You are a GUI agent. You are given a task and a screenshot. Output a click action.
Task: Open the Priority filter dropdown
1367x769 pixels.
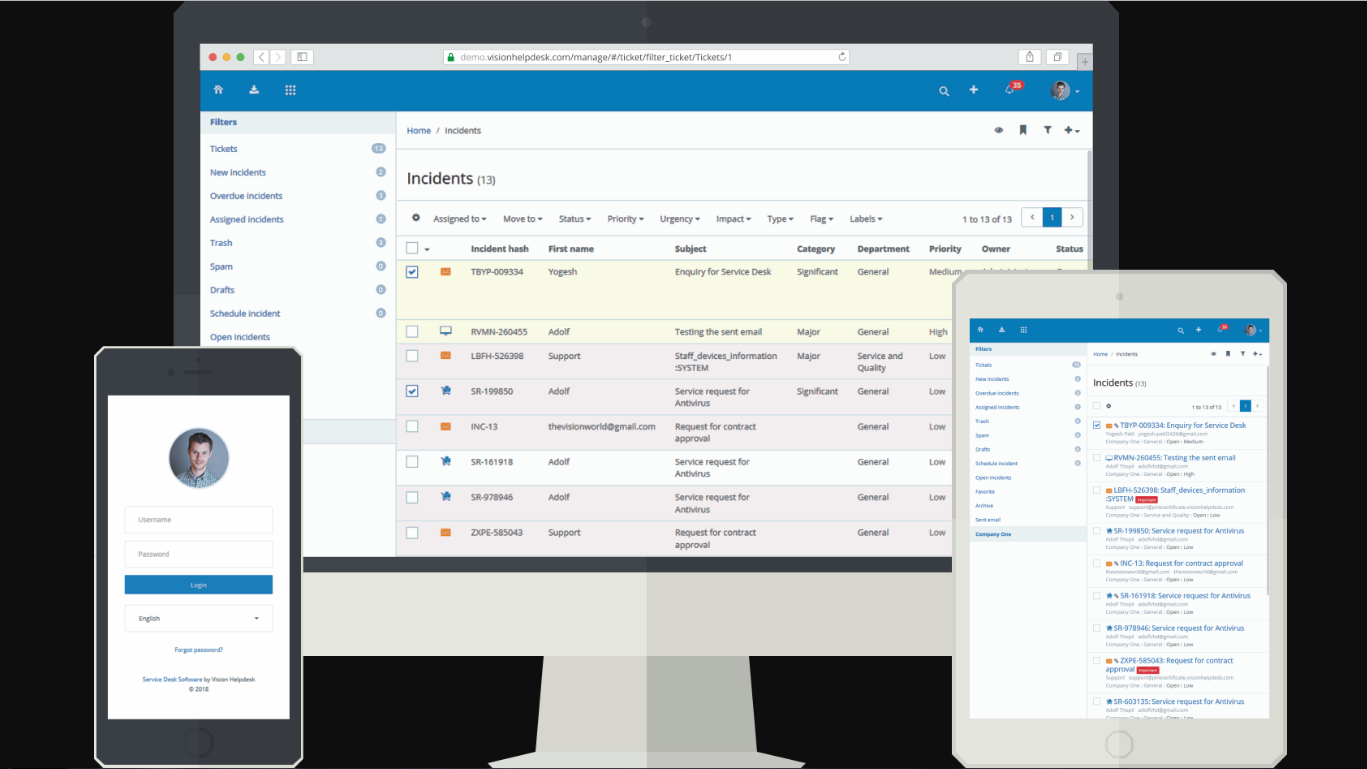[625, 219]
